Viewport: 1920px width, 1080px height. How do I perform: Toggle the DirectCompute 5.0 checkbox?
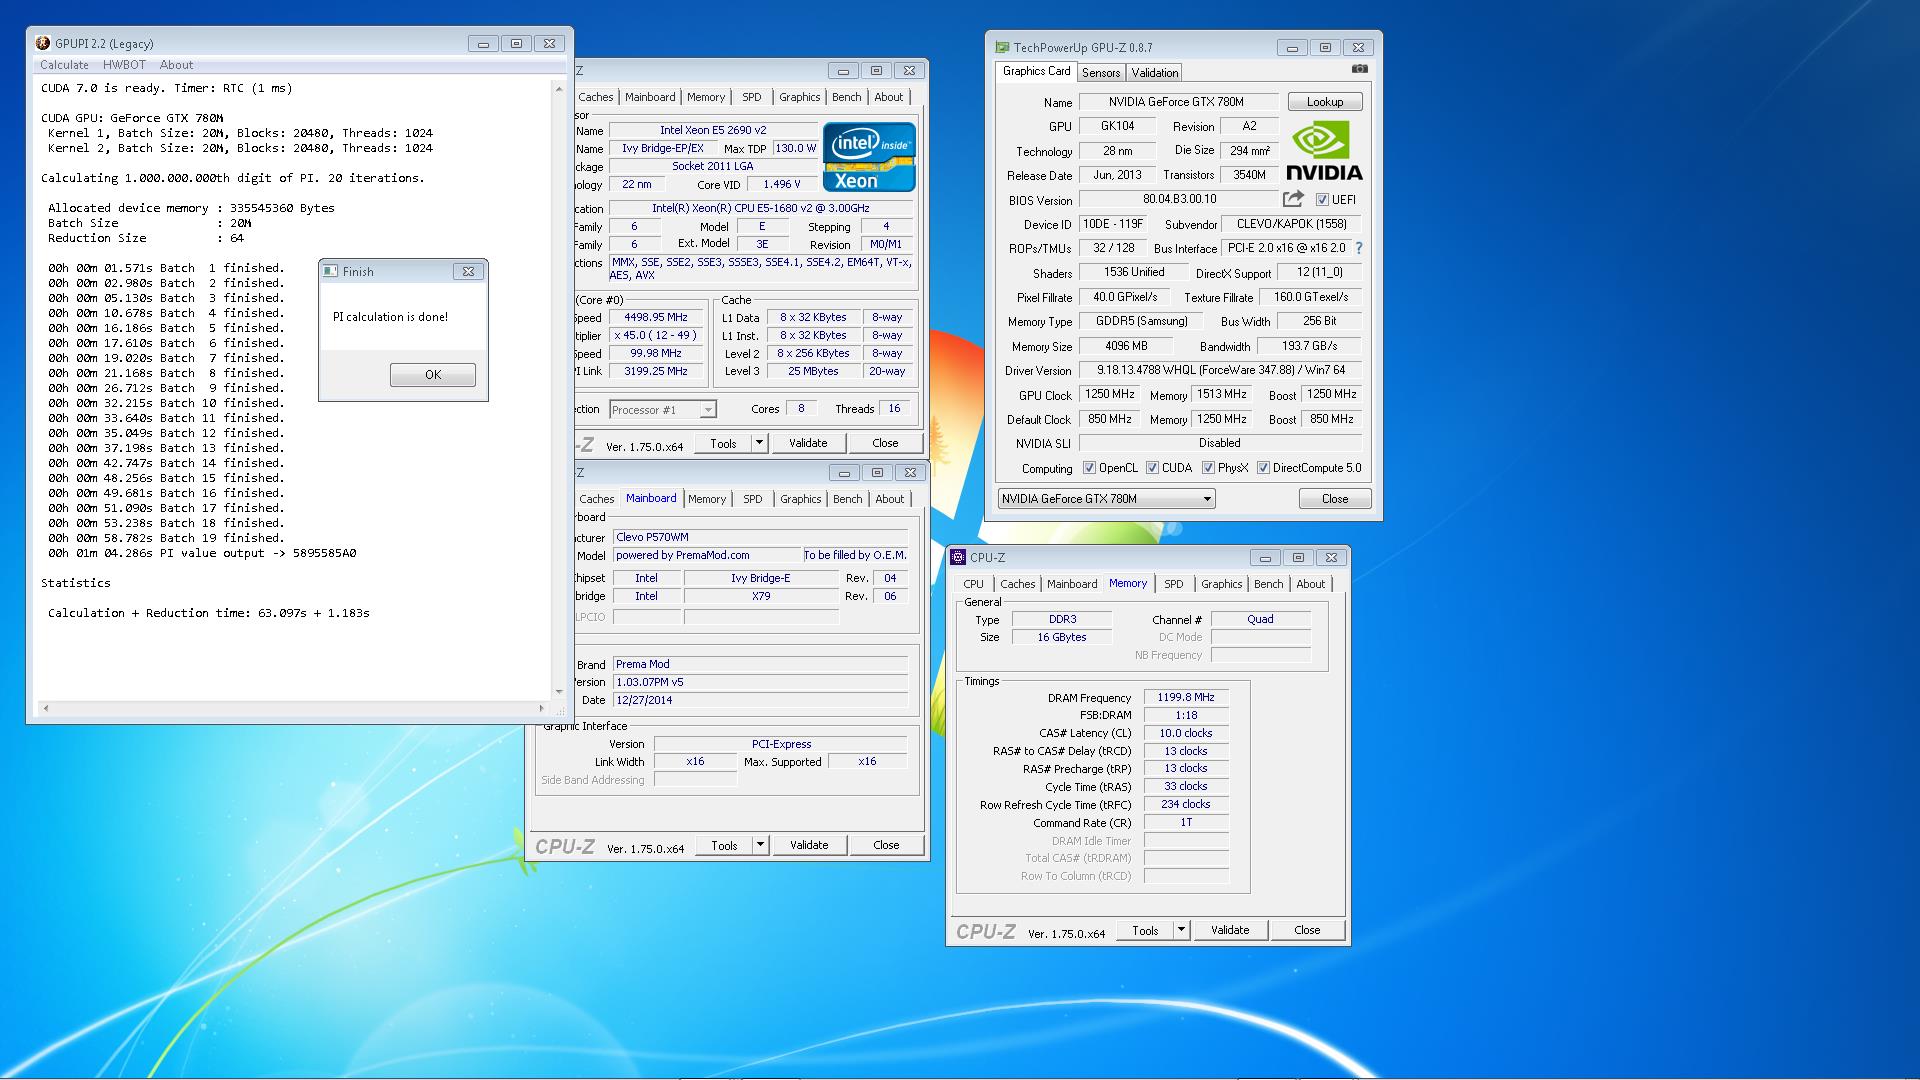(1263, 468)
